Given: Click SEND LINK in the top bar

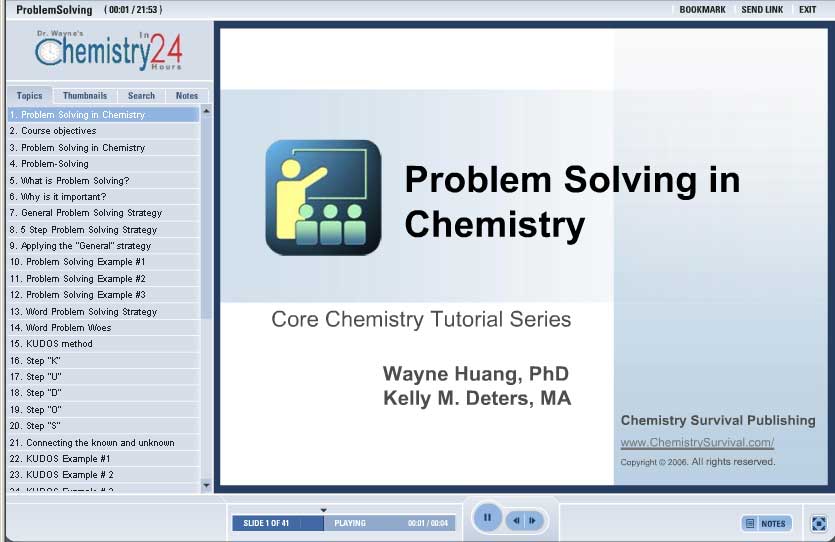Looking at the screenshot, I should point(761,10).
